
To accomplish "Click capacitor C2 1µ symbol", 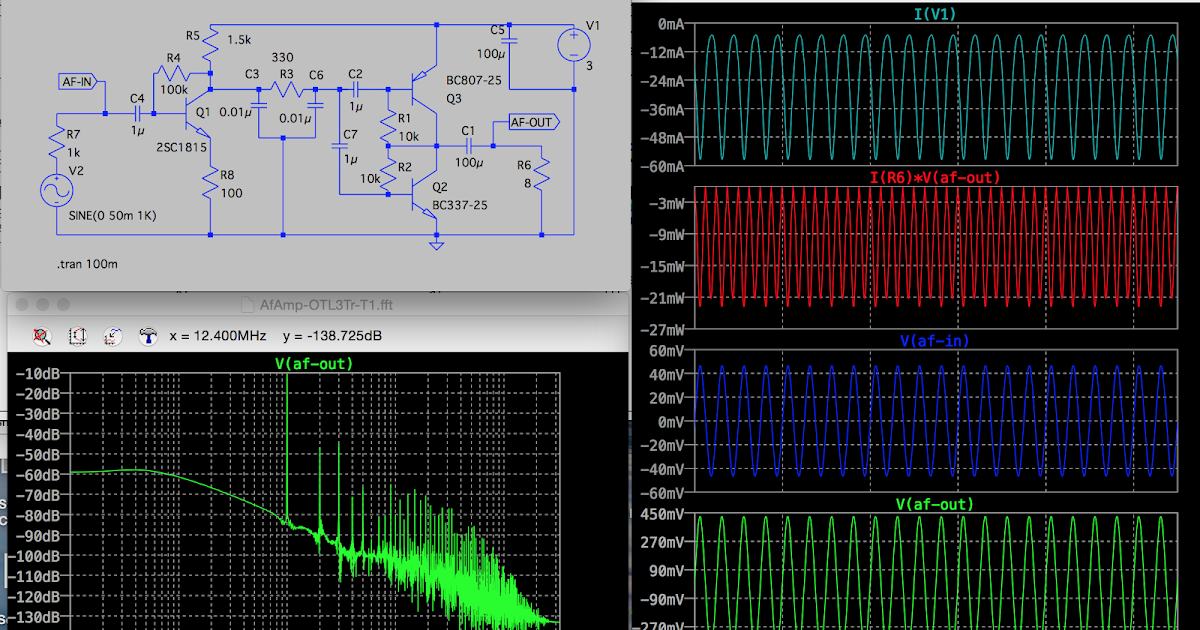I will point(355,89).
